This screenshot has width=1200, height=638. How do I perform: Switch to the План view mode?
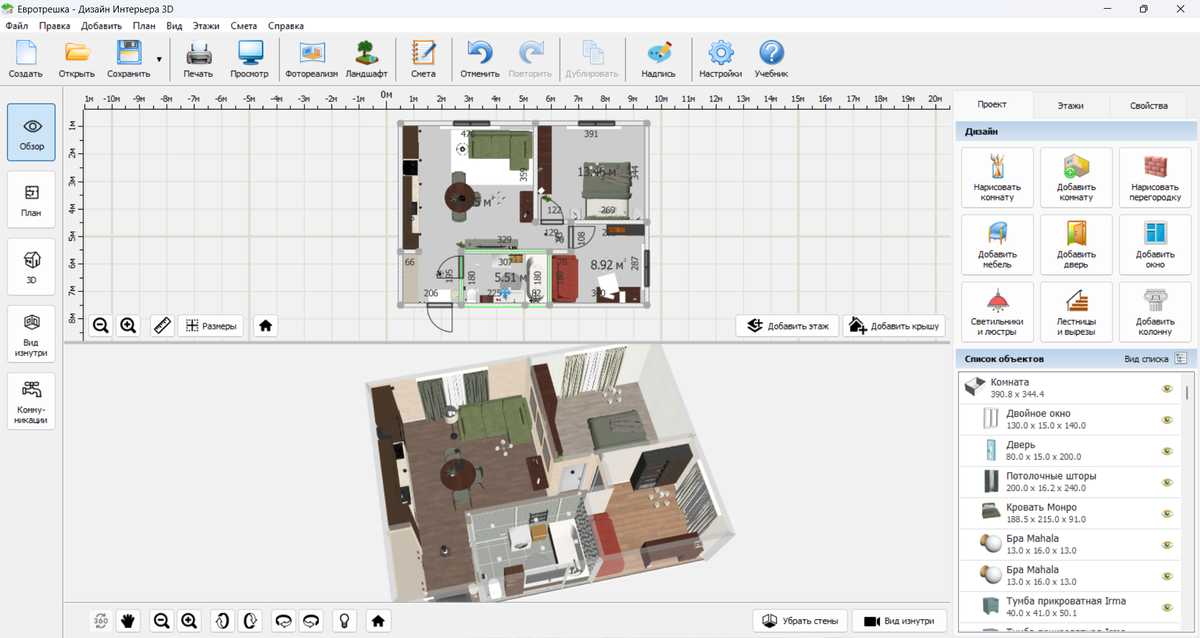tap(31, 200)
